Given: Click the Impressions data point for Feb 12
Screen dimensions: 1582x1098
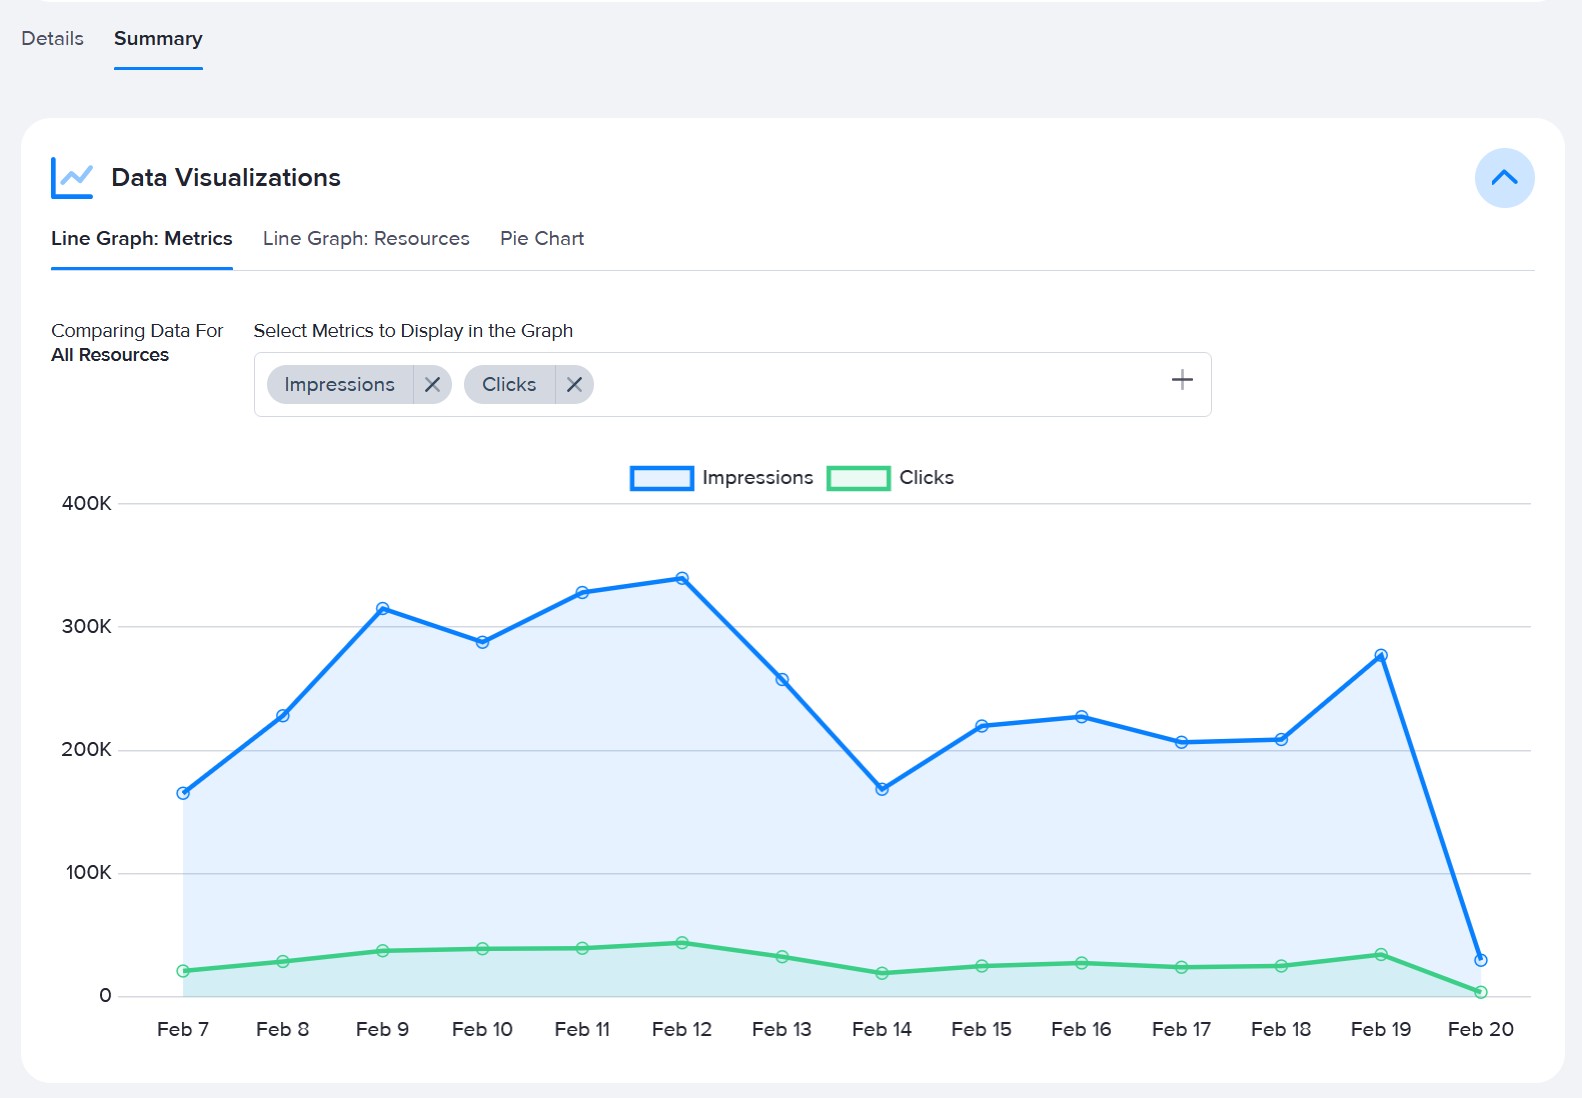Looking at the screenshot, I should (x=682, y=578).
